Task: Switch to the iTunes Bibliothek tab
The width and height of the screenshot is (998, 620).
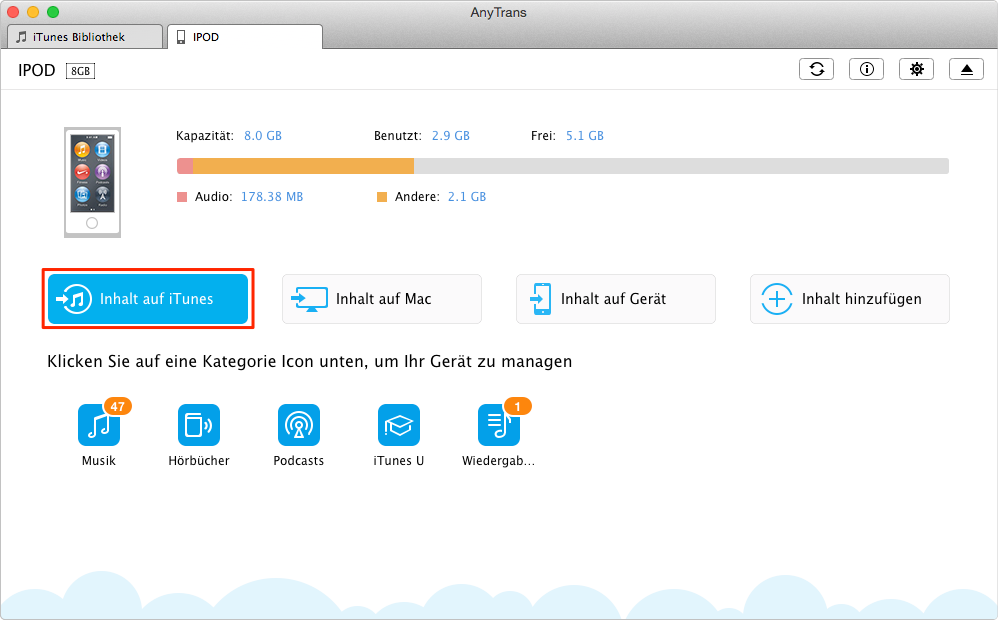Action: click(x=85, y=37)
